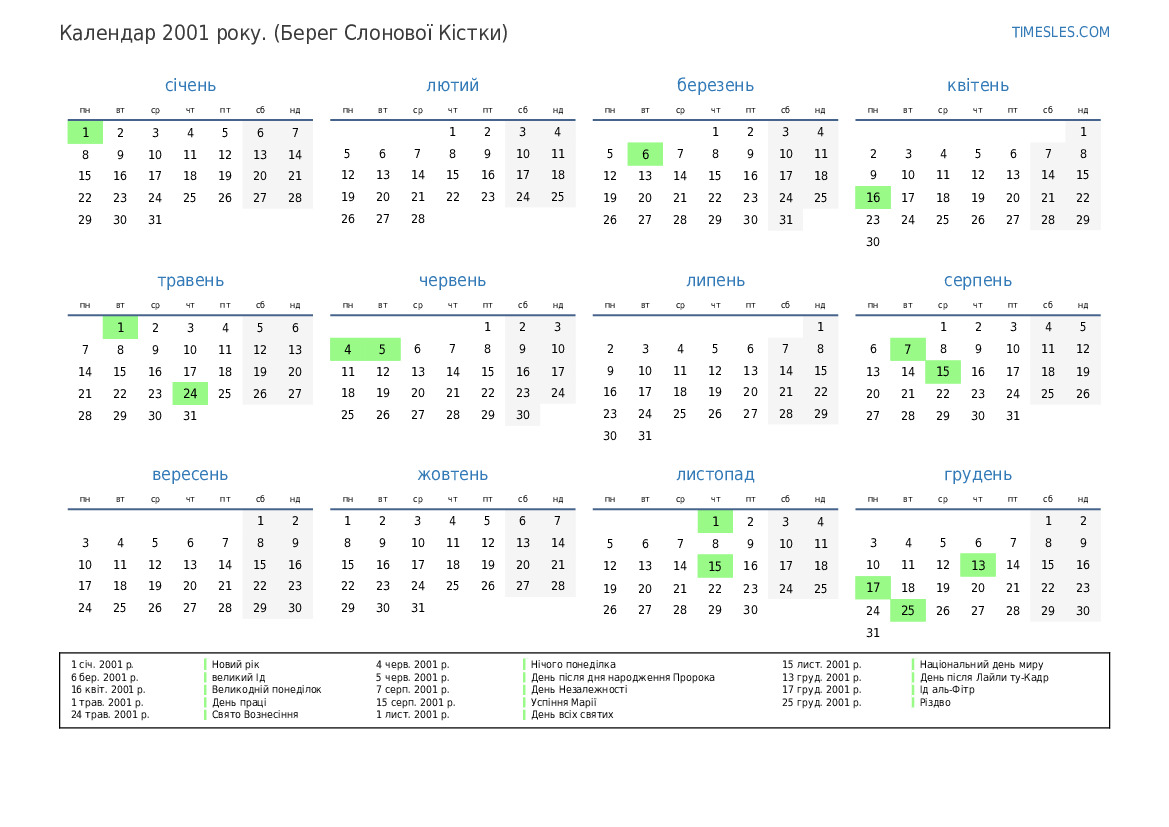Click highlighted 24 in травень
Screen dimensions: 1169x827
click(x=190, y=393)
